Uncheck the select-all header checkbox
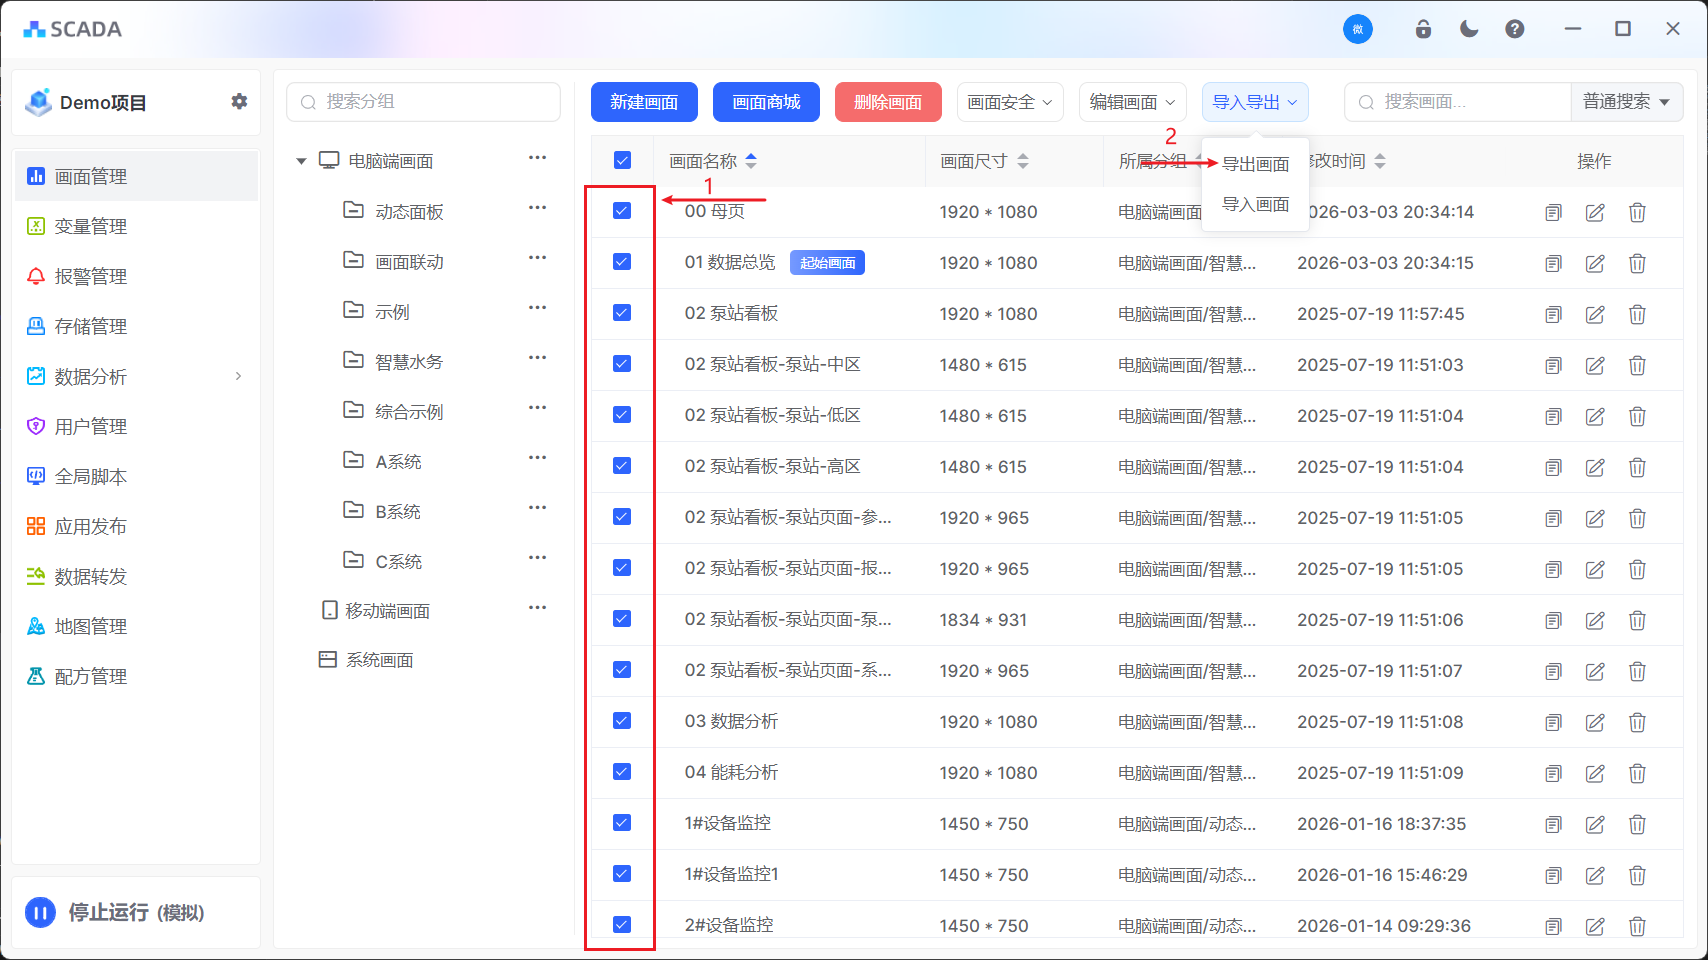The image size is (1708, 960). point(622,160)
